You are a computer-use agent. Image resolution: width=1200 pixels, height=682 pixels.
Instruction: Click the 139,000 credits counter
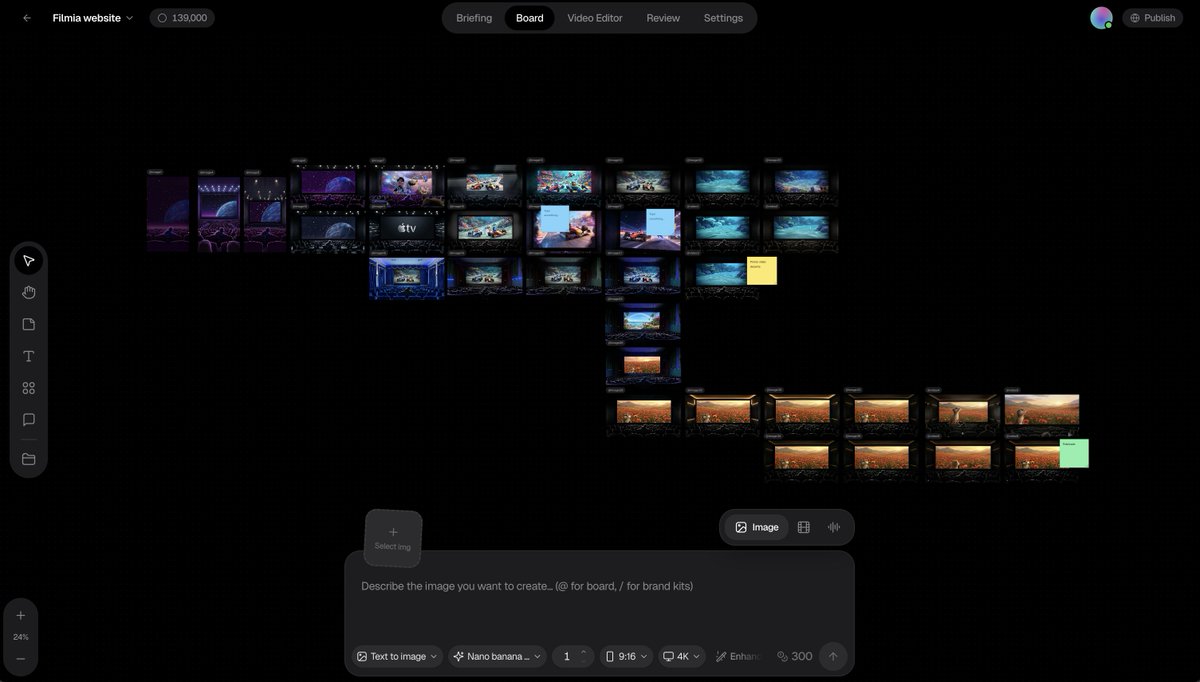(182, 18)
